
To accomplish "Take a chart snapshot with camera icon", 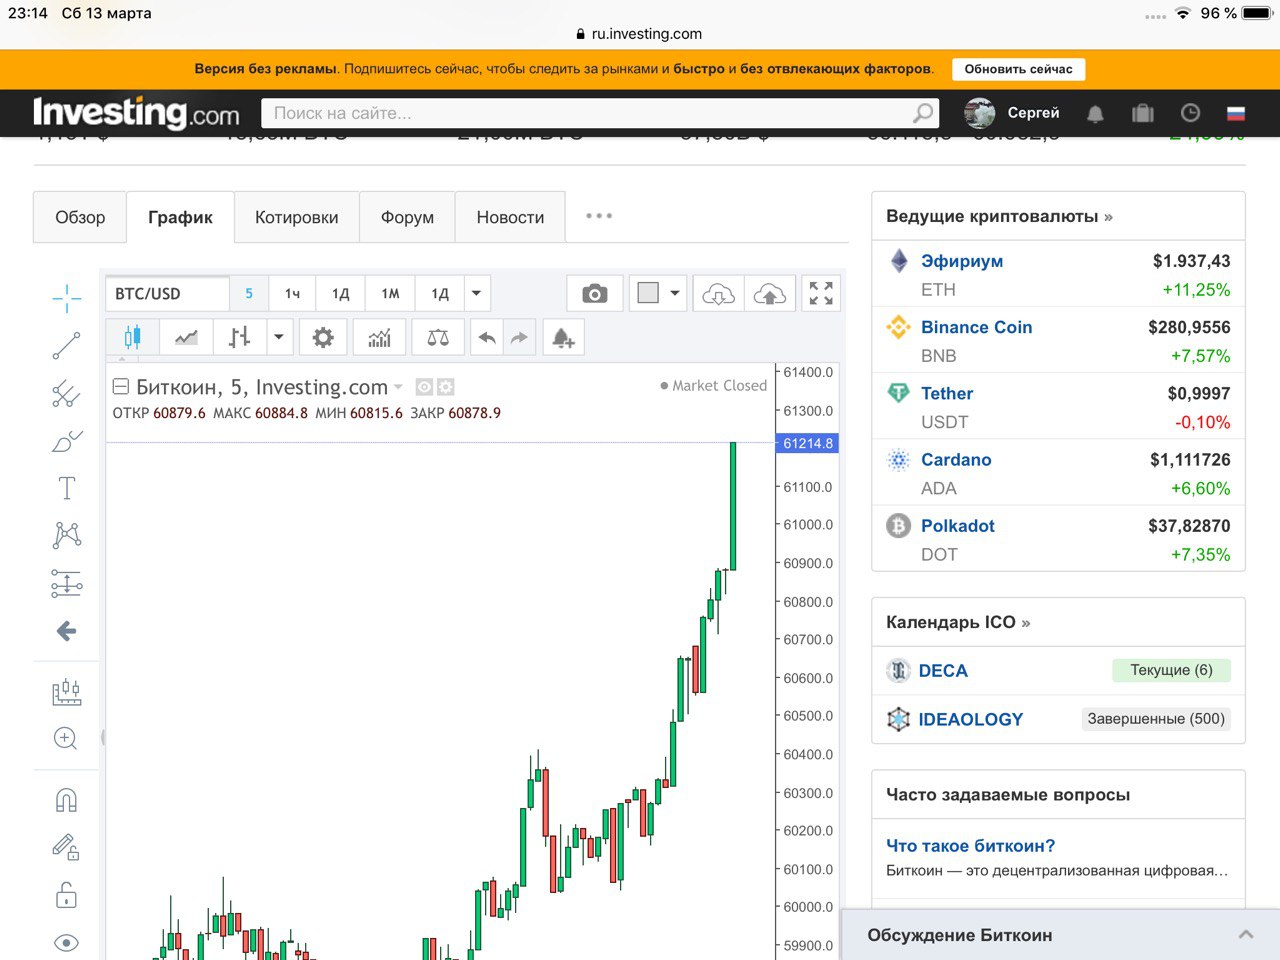I will coord(595,293).
